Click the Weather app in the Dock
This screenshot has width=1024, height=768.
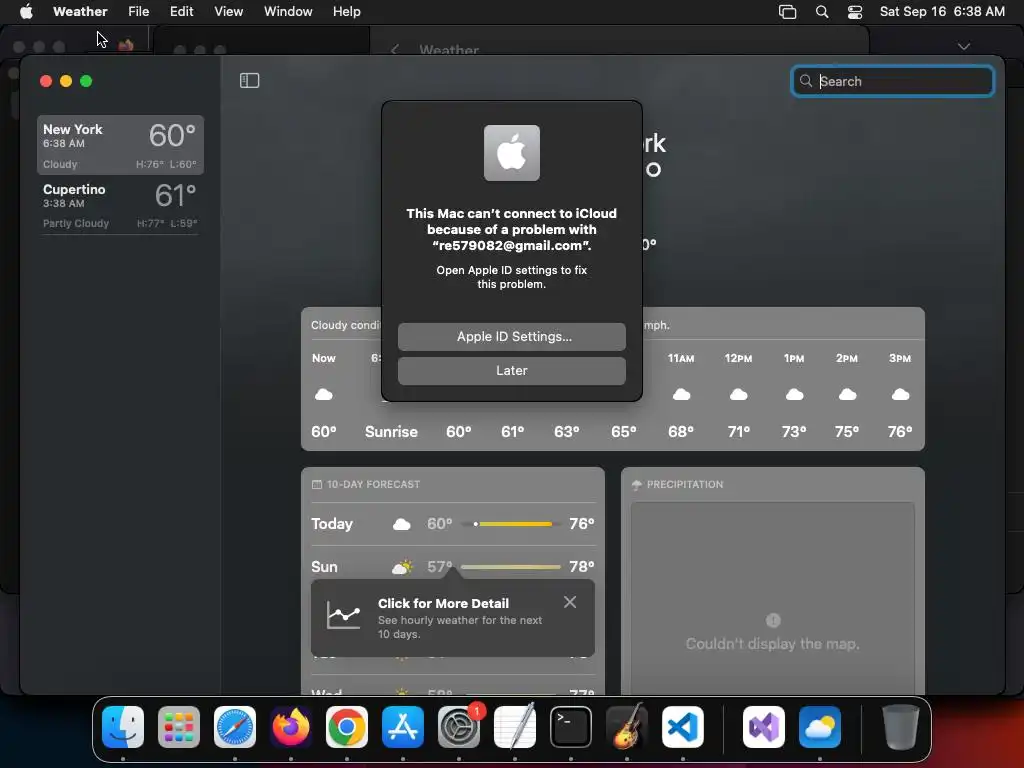[820, 727]
